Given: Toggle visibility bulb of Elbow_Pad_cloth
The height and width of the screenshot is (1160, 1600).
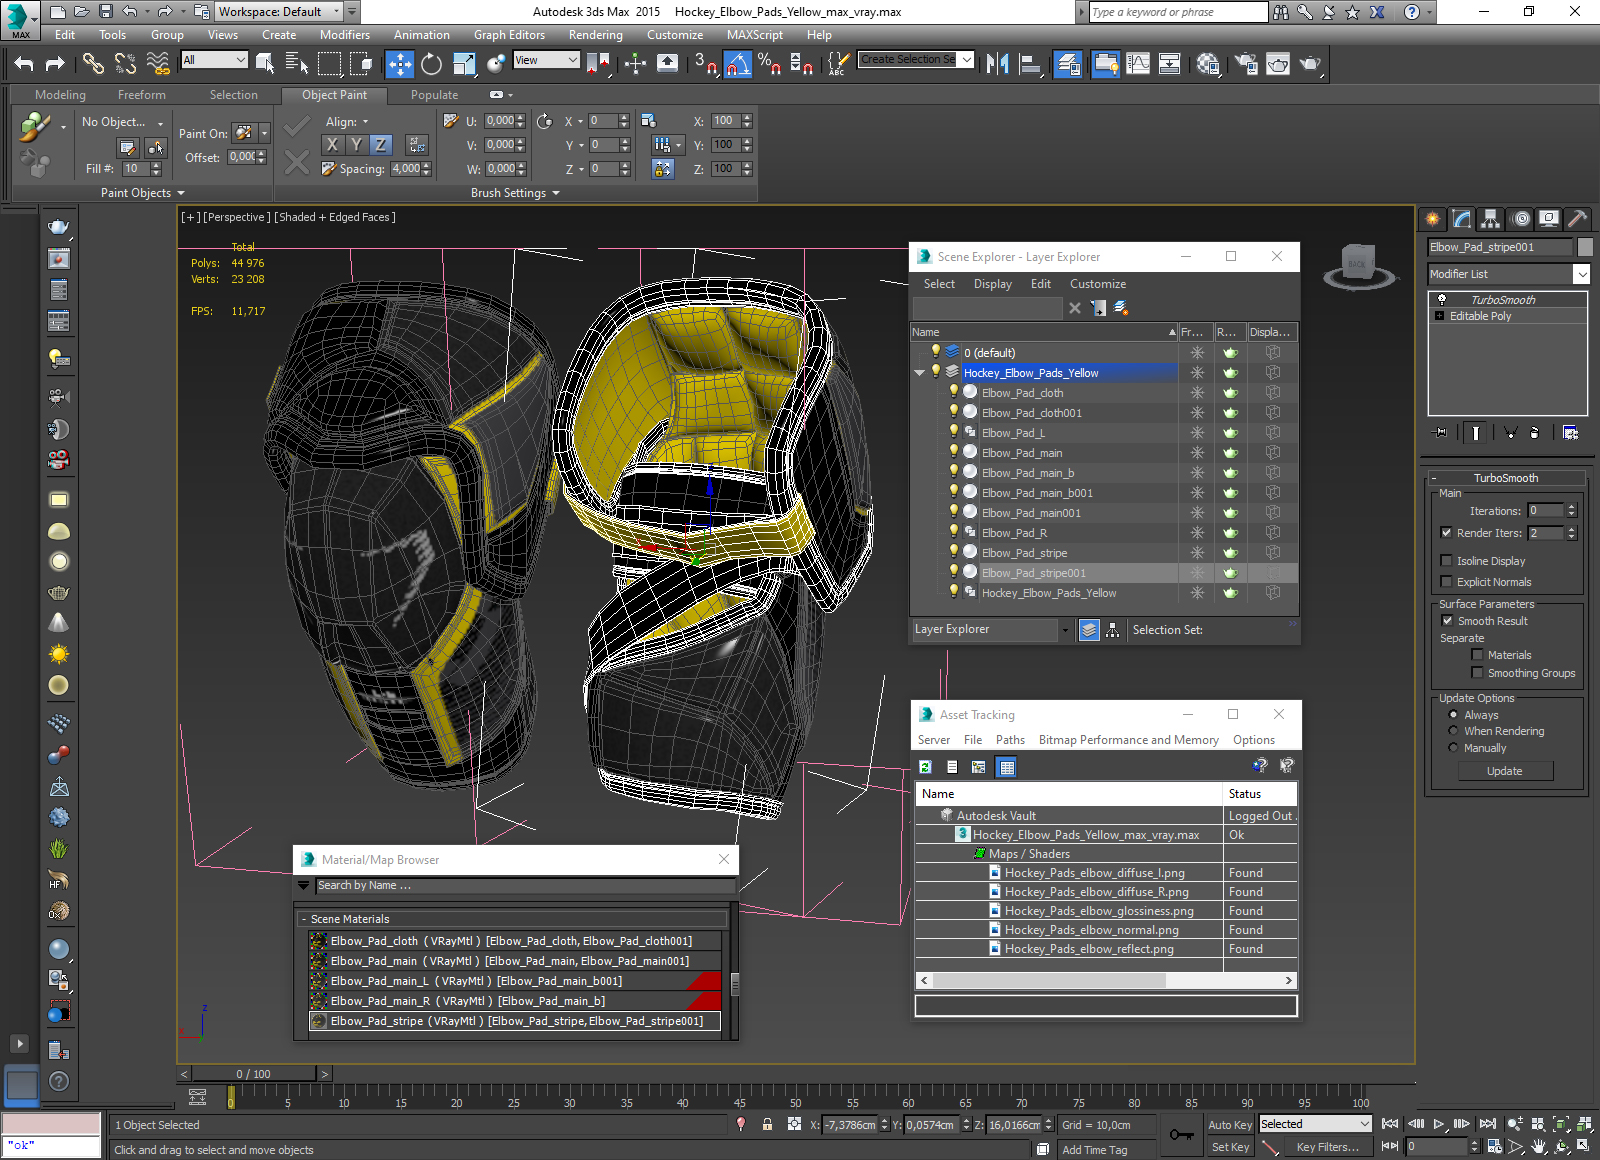Looking at the screenshot, I should coord(953,392).
